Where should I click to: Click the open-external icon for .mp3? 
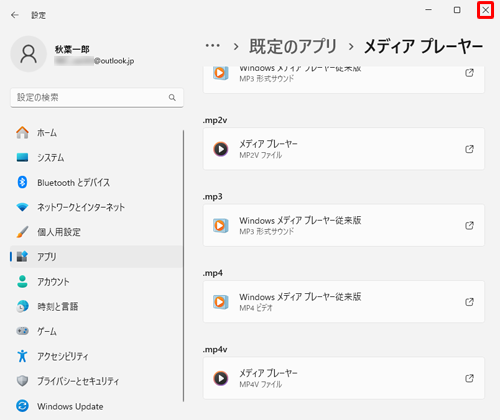tap(469, 226)
